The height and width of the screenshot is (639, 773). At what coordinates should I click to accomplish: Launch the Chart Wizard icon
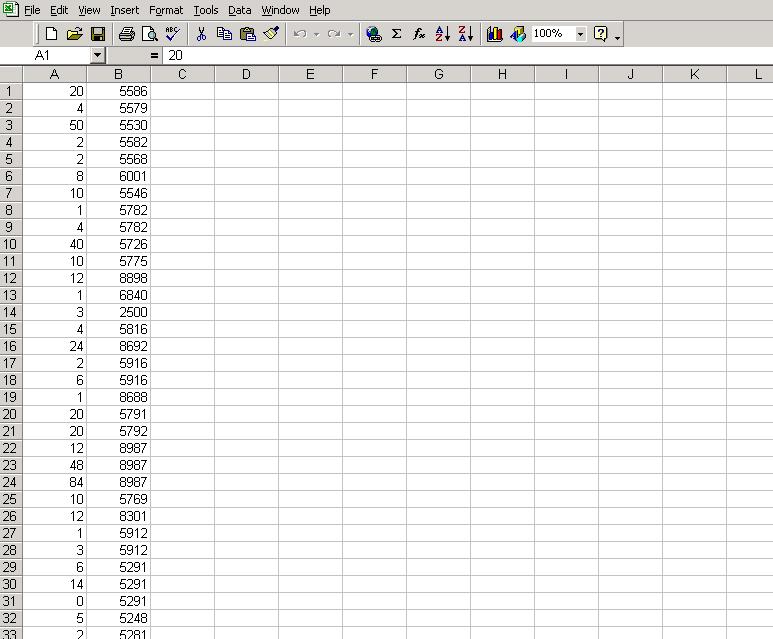tap(494, 34)
